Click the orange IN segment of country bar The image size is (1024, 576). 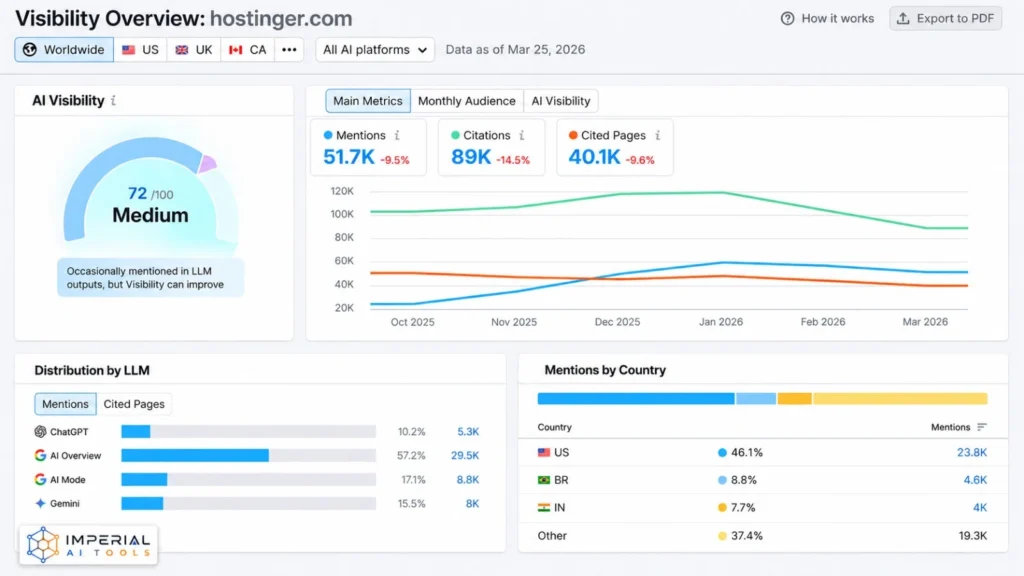794,398
